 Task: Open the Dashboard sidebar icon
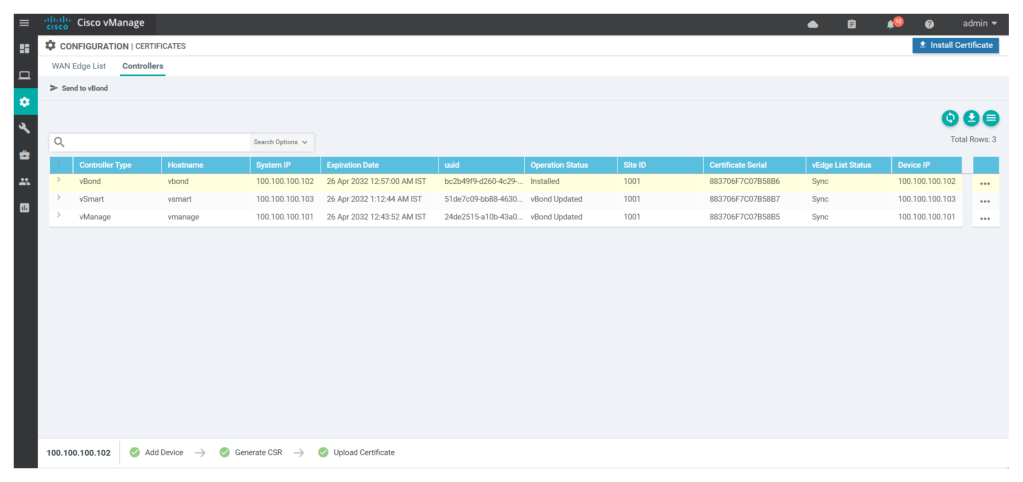click(x=24, y=49)
